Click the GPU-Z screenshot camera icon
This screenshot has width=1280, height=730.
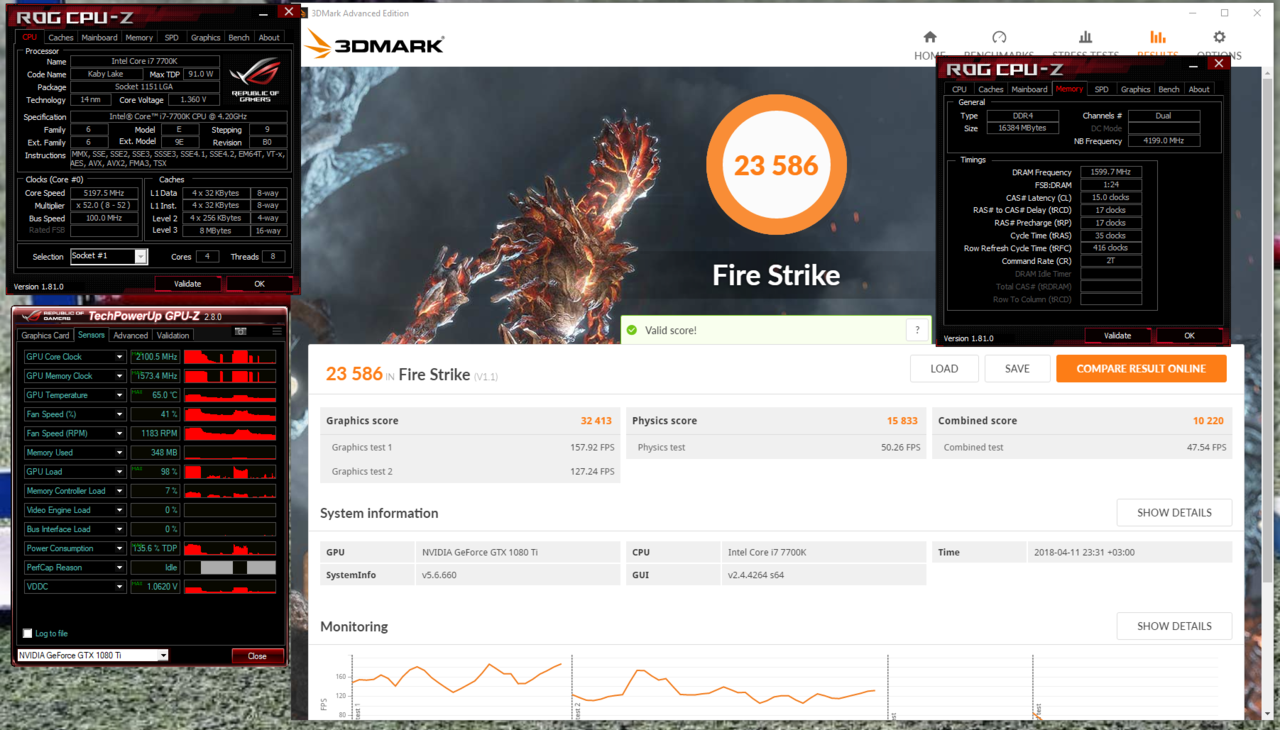(240, 331)
